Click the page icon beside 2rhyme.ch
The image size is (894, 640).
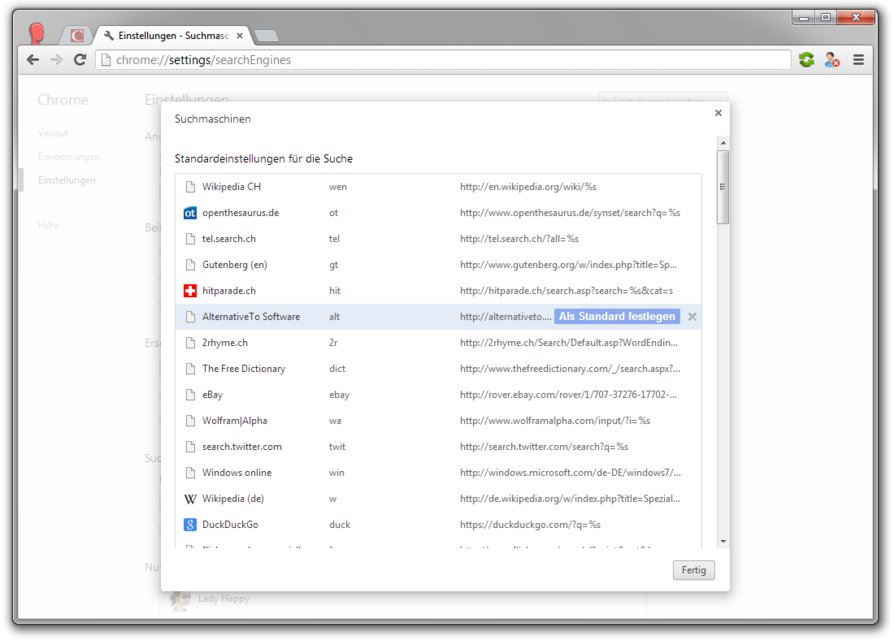(x=190, y=343)
